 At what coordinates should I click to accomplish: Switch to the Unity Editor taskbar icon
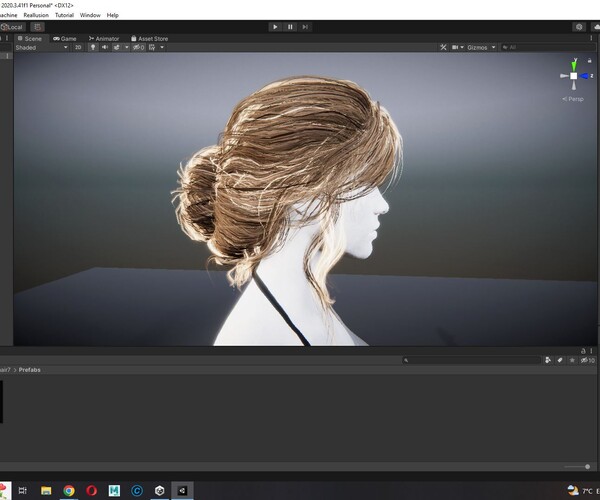182,490
